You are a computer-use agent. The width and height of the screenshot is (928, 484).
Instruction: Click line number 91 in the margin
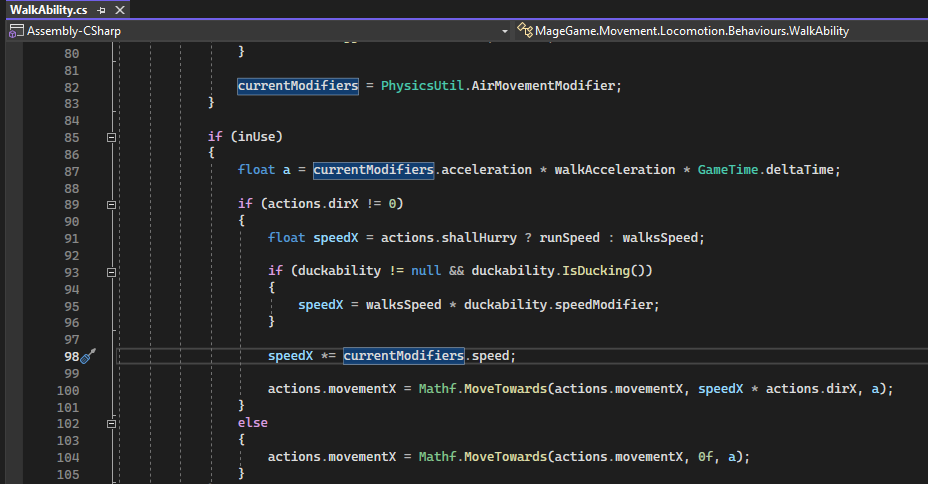71,238
